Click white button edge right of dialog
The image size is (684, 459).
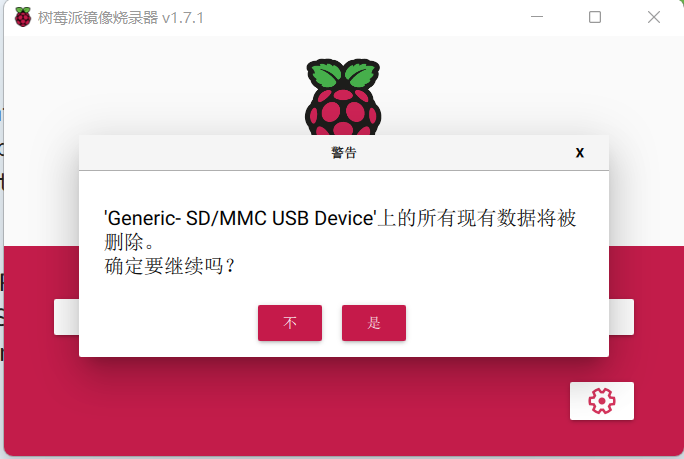click(x=621, y=317)
